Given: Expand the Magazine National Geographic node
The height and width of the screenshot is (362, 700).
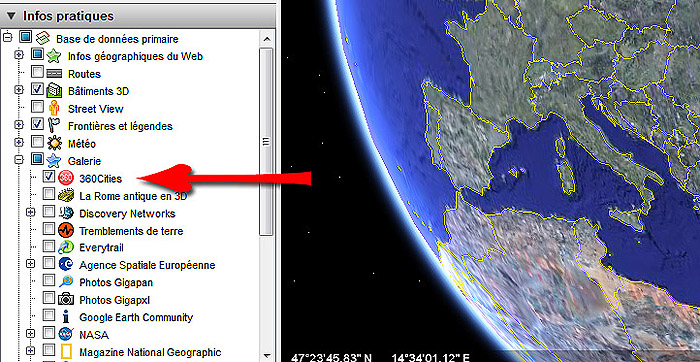Looking at the screenshot, I should click(x=30, y=351).
